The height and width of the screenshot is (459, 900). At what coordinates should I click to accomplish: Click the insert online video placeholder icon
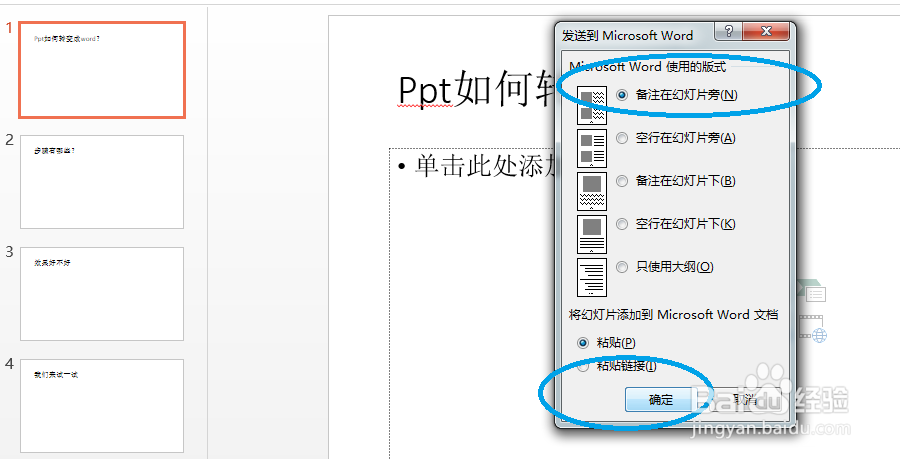[x=812, y=327]
